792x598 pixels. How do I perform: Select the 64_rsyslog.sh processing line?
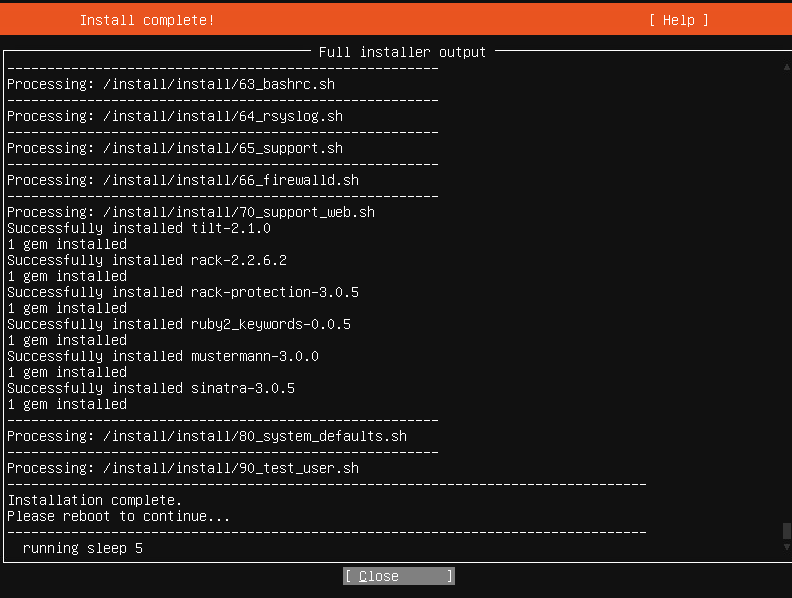(175, 116)
